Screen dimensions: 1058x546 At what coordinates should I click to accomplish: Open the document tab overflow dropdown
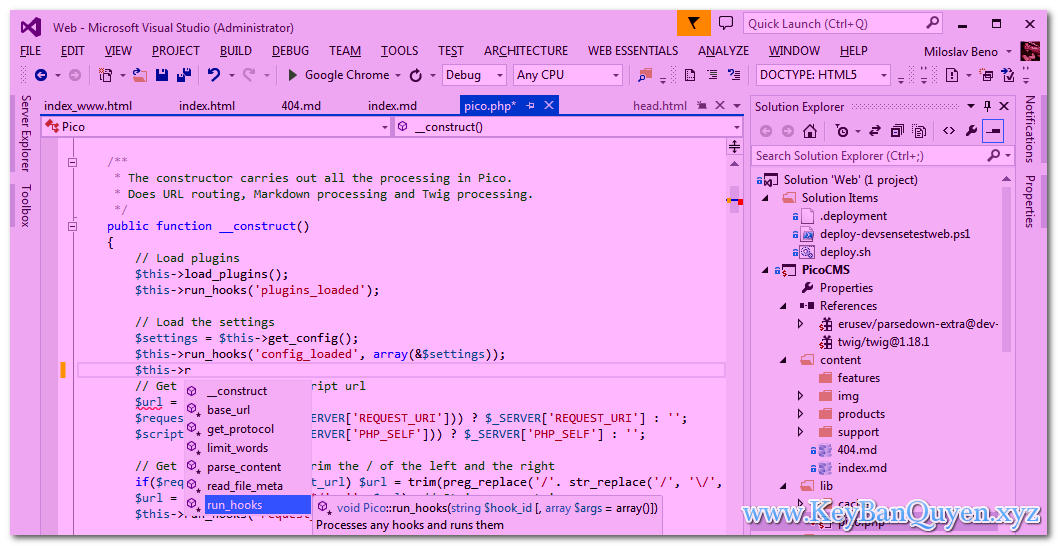pyautogui.click(x=737, y=106)
